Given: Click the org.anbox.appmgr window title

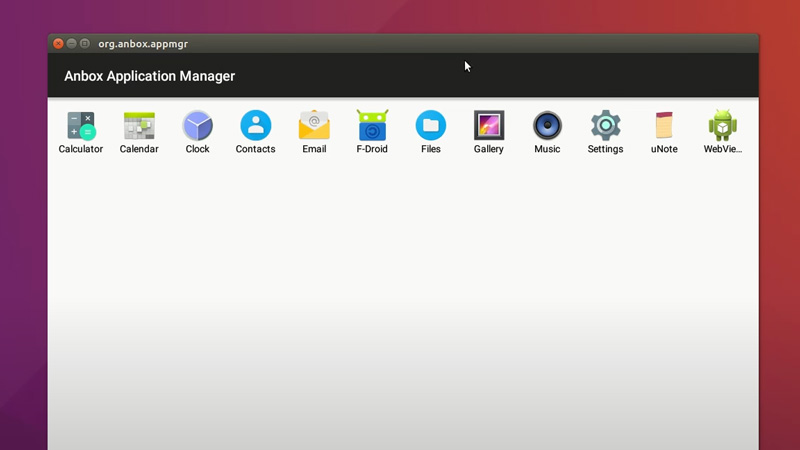Looking at the screenshot, I should [143, 44].
